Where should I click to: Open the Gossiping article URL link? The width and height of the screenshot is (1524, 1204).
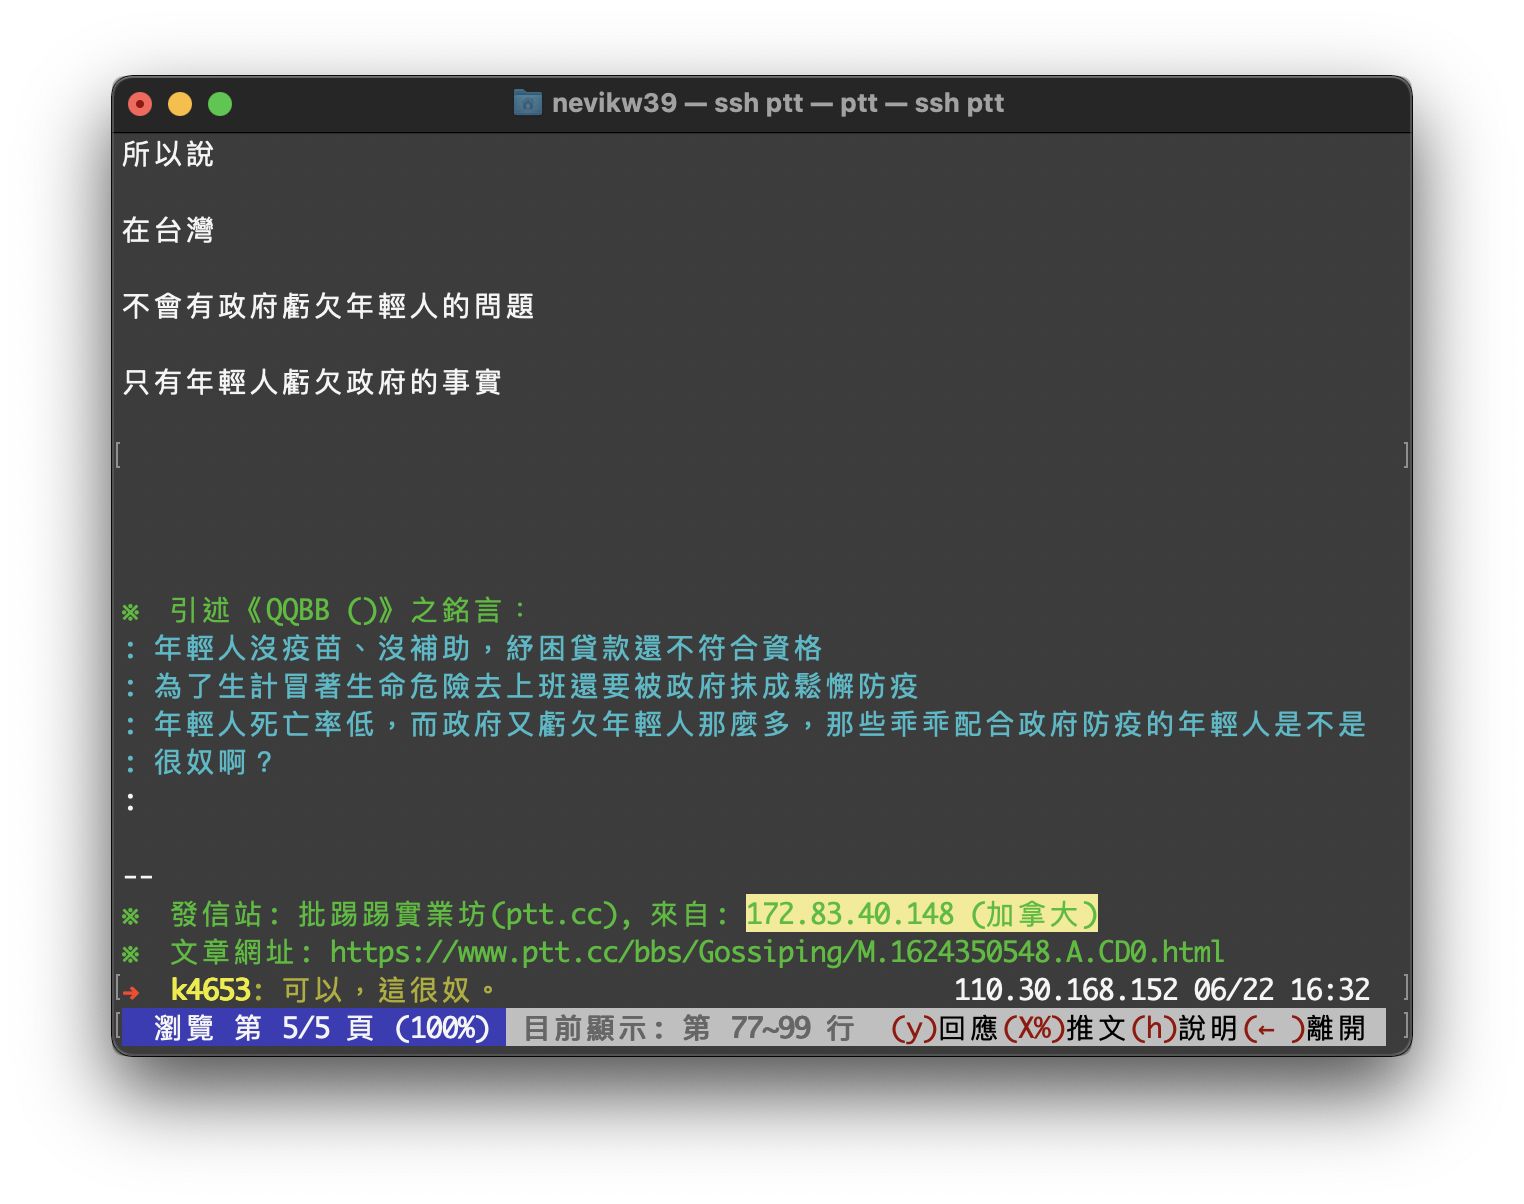point(777,952)
